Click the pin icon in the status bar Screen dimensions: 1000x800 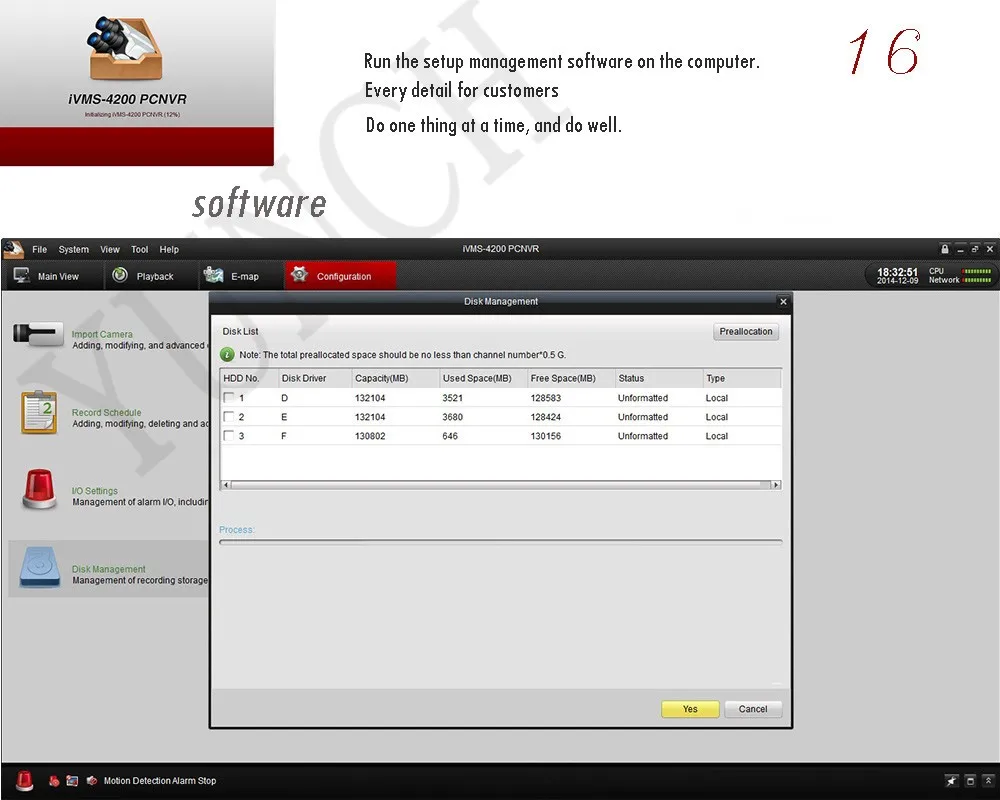click(952, 781)
